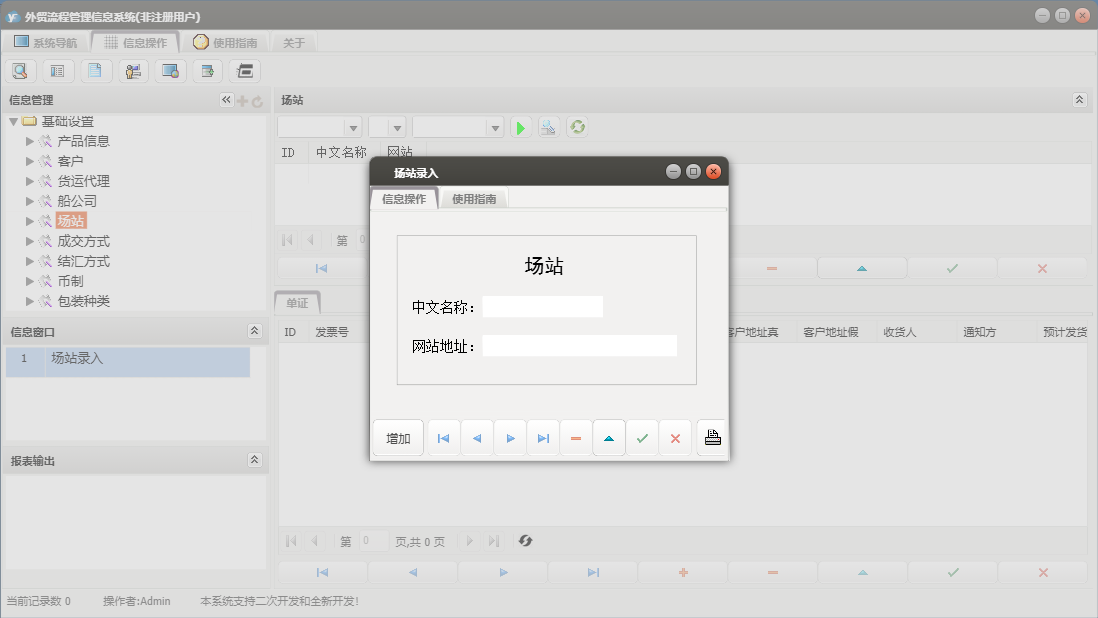Click the print icon in the 场站录入 dialog
This screenshot has width=1098, height=618.
tap(711, 437)
